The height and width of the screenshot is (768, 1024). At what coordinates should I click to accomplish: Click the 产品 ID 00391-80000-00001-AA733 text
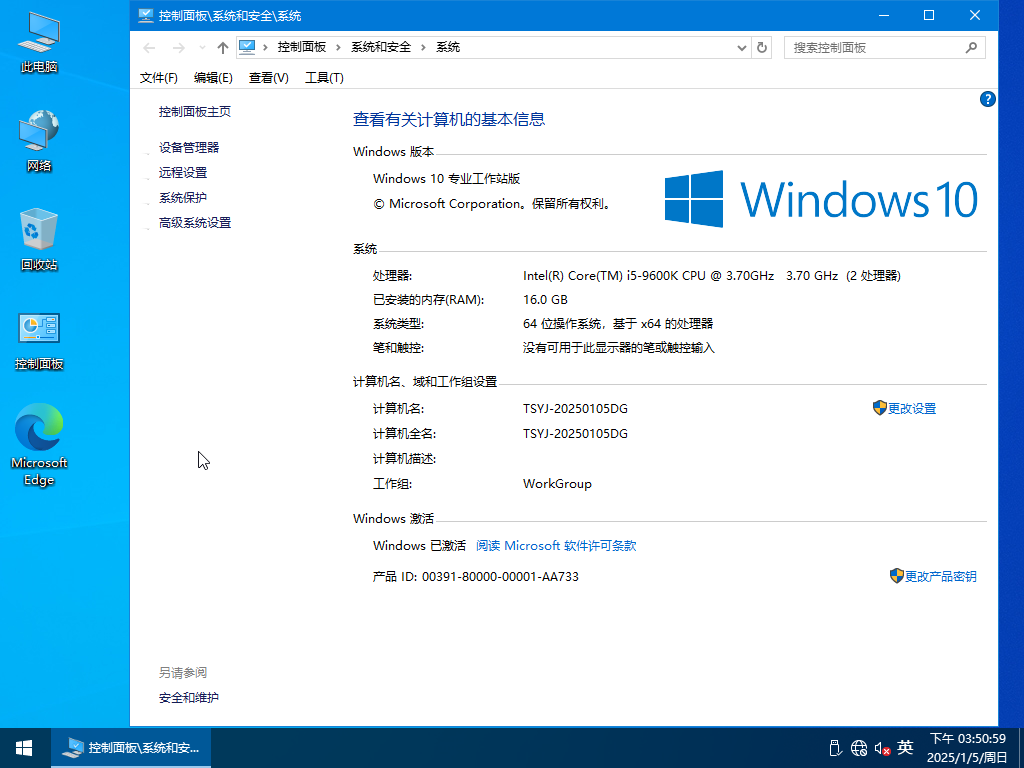point(475,577)
